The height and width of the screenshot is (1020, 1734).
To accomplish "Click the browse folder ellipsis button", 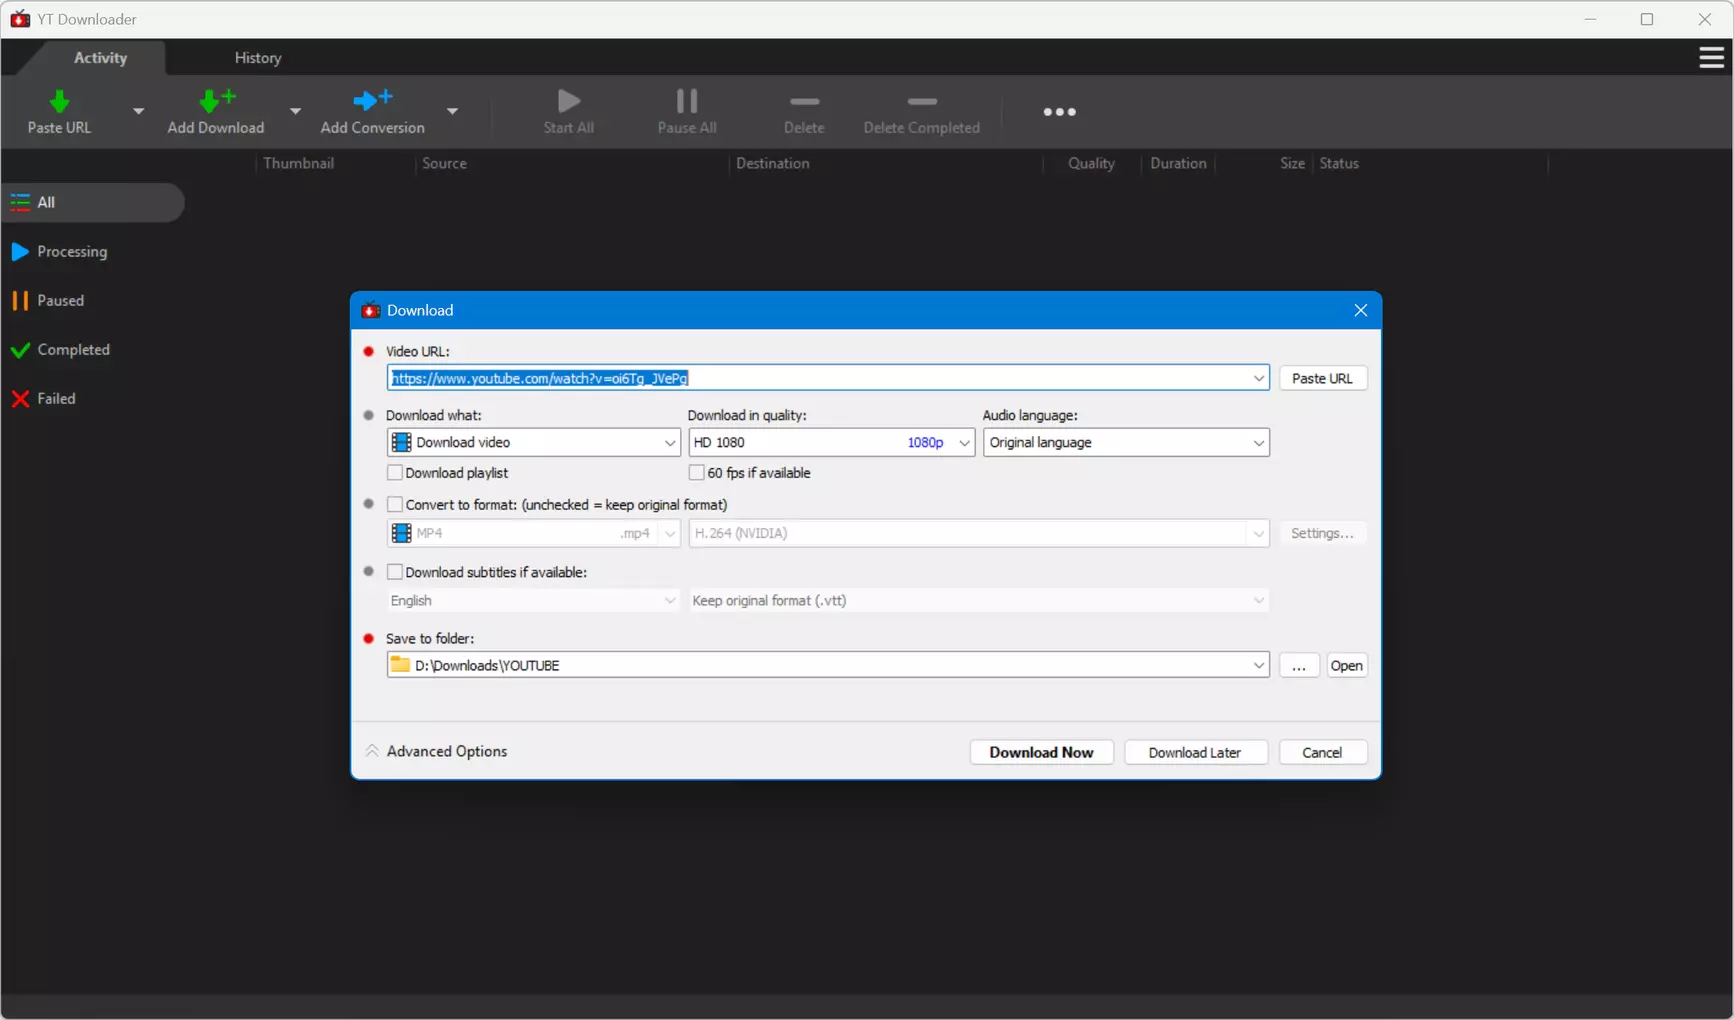I will [x=1298, y=665].
